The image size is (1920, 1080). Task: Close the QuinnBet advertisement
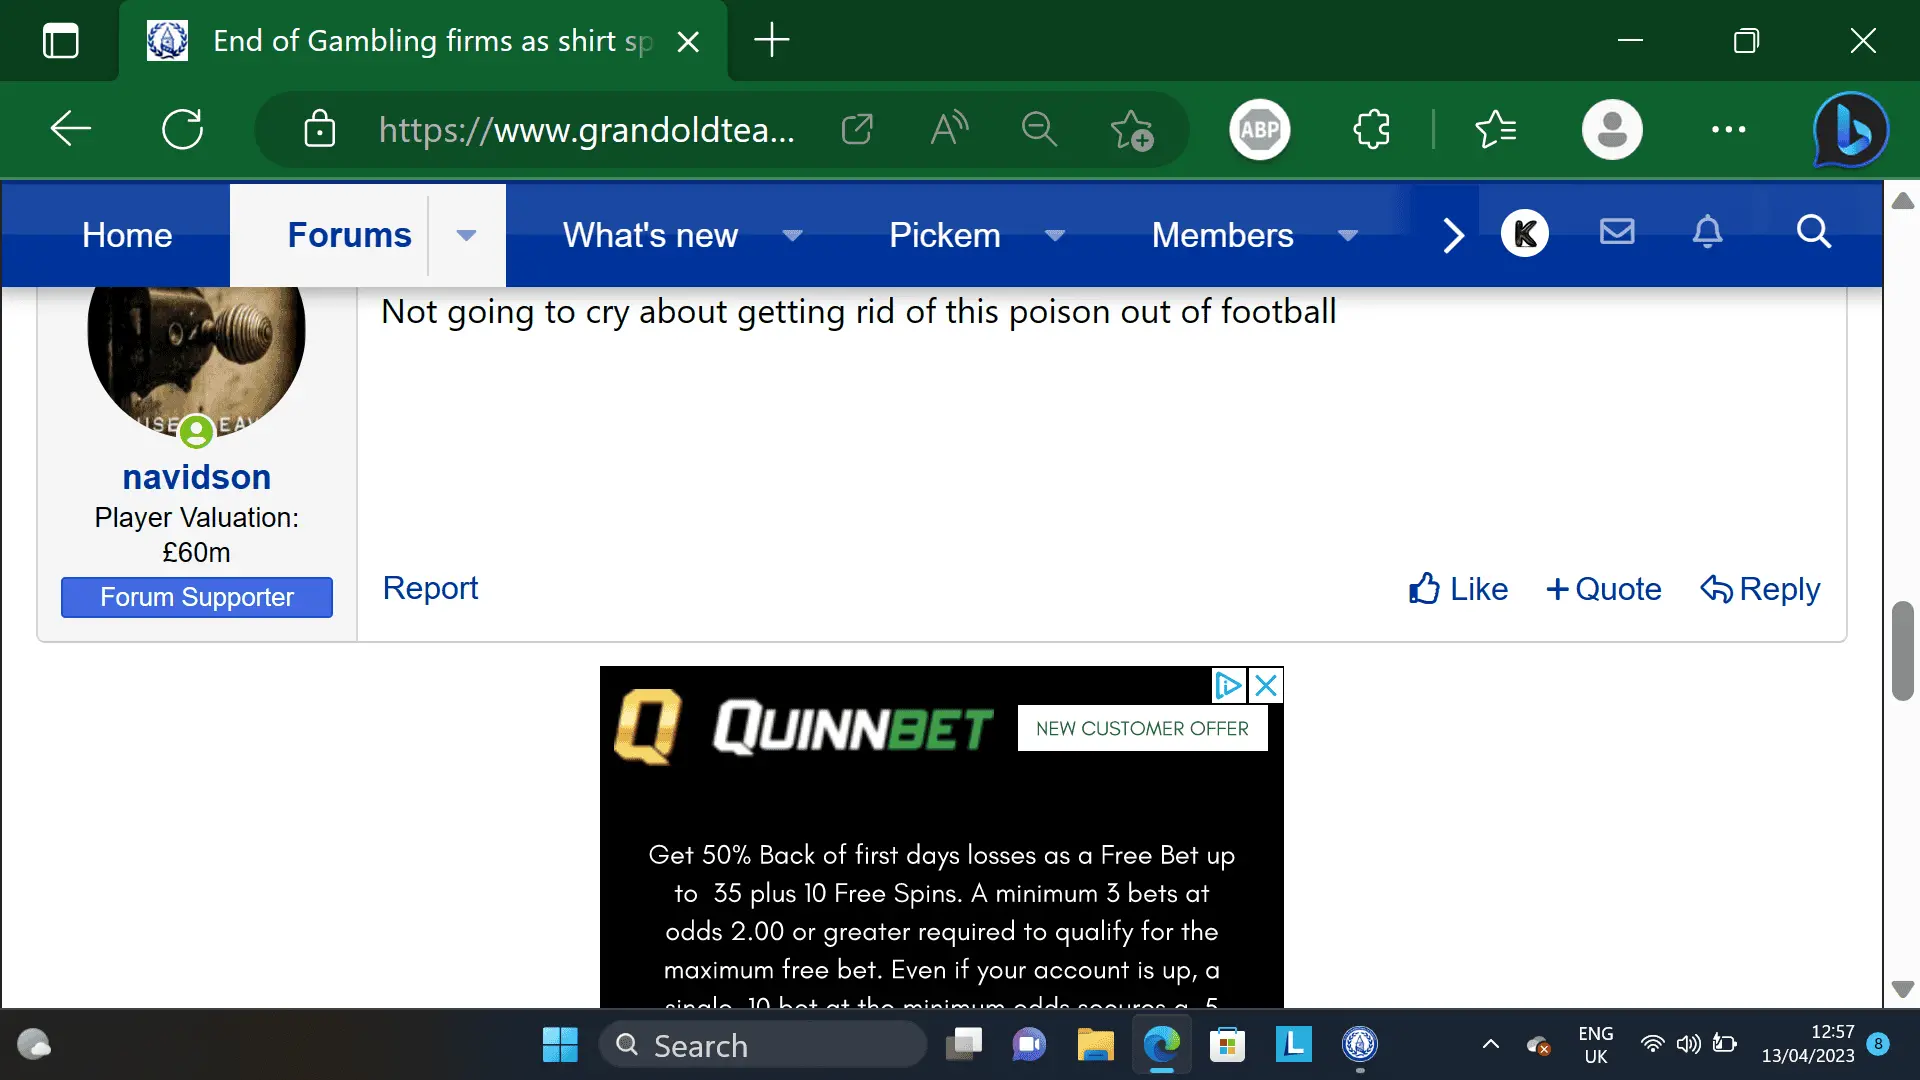point(1266,686)
